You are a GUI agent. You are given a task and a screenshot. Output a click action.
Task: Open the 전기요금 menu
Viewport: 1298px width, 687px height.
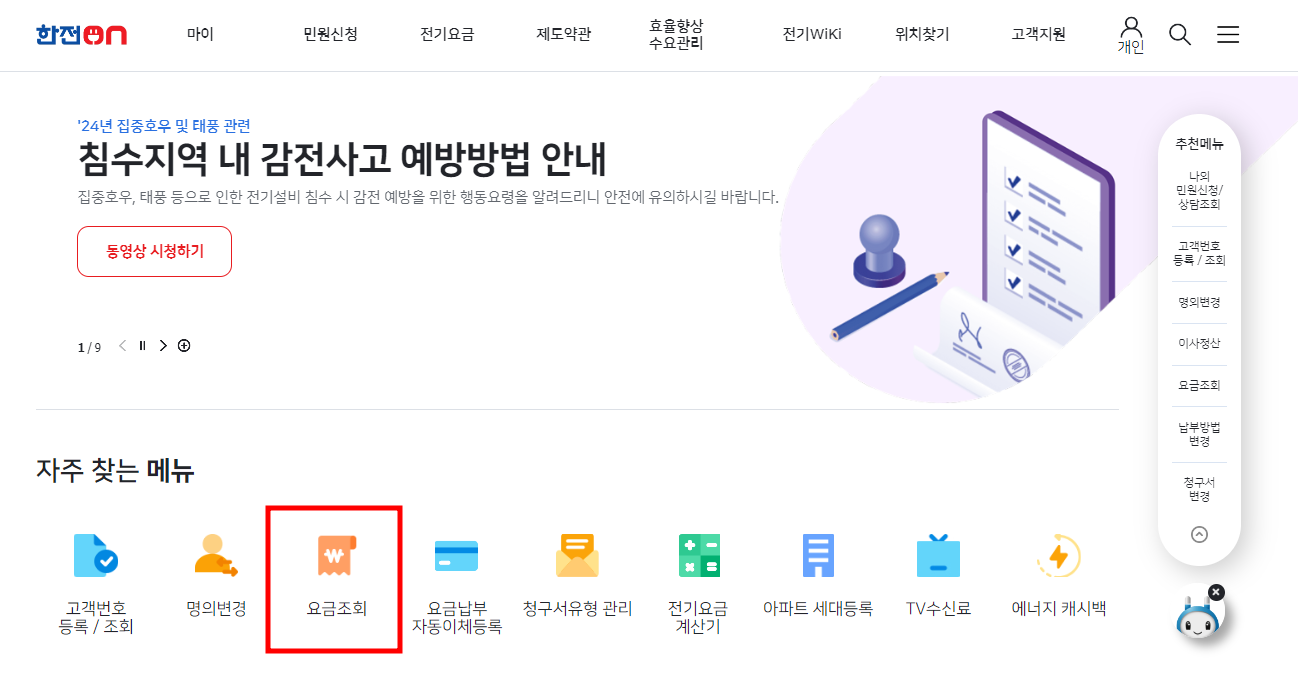(x=446, y=32)
